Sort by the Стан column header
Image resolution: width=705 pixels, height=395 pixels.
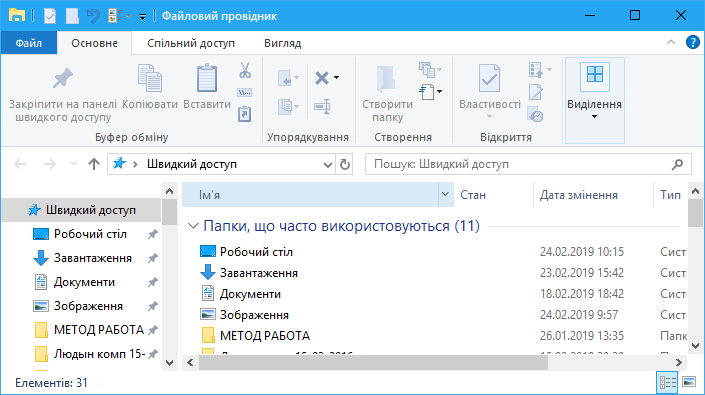(493, 195)
